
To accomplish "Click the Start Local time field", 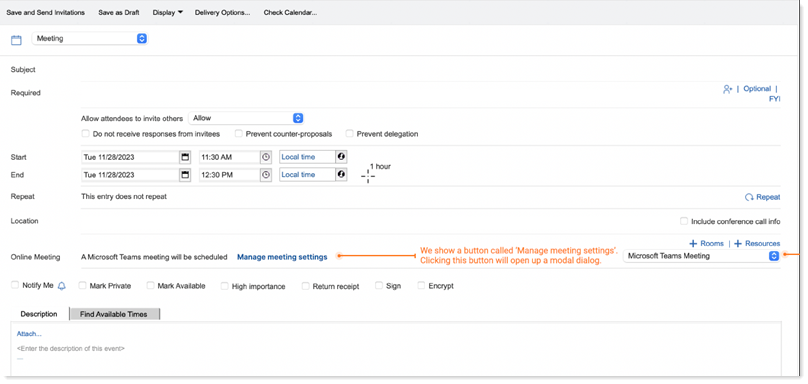I will pyautogui.click(x=307, y=157).
